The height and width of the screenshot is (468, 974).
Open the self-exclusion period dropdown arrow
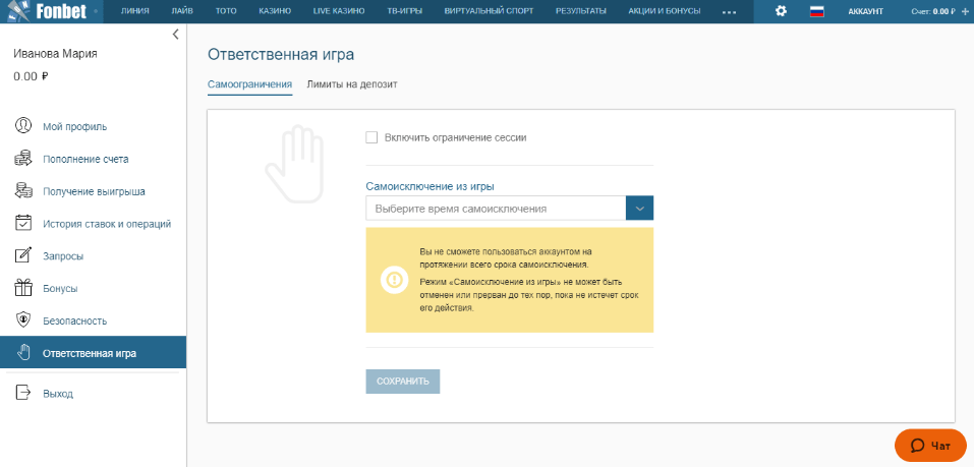[x=639, y=208]
